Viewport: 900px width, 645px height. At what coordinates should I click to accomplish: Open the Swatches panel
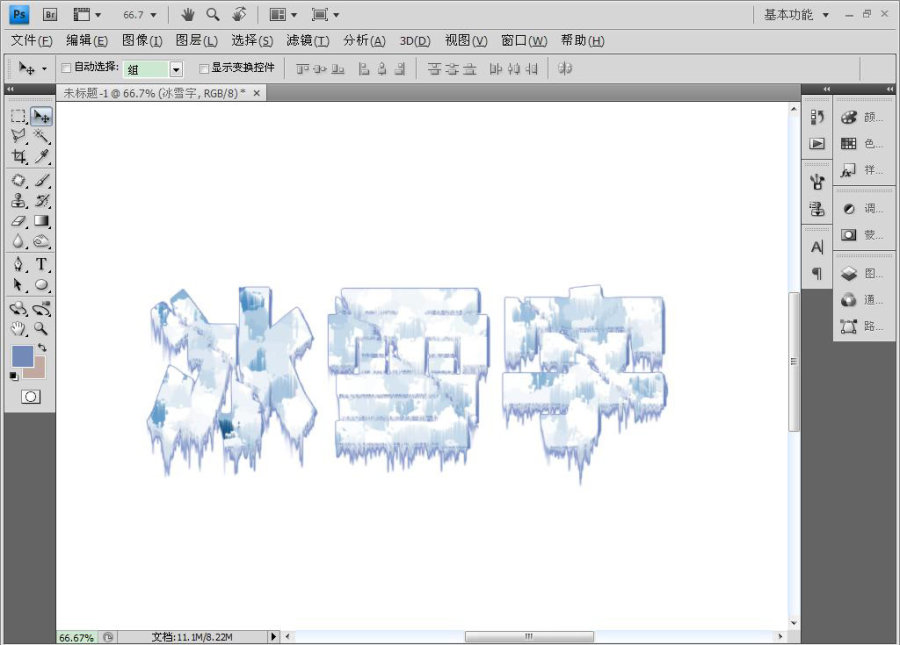[862, 143]
